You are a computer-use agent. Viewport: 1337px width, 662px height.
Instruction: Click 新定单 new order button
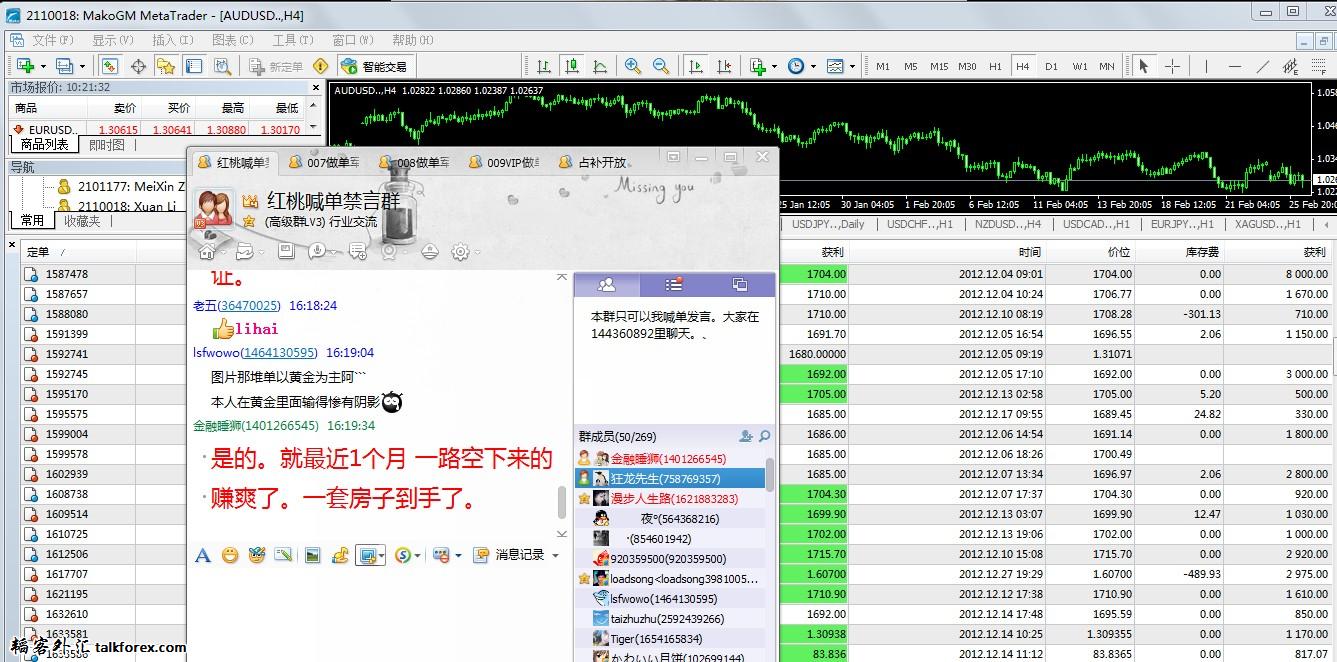tap(274, 66)
